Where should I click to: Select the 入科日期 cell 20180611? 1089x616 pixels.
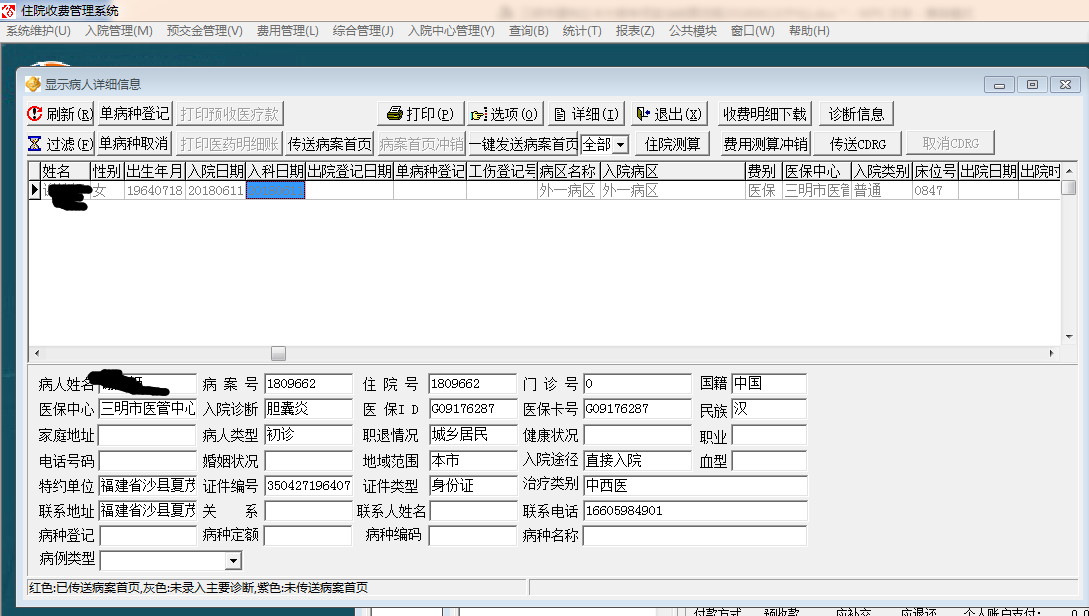pyautogui.click(x=275, y=190)
